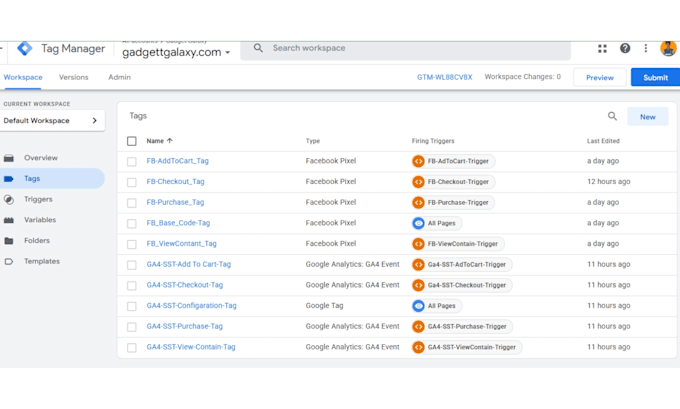Check the box for GA4-SST-Checkout-Tag

coord(132,286)
